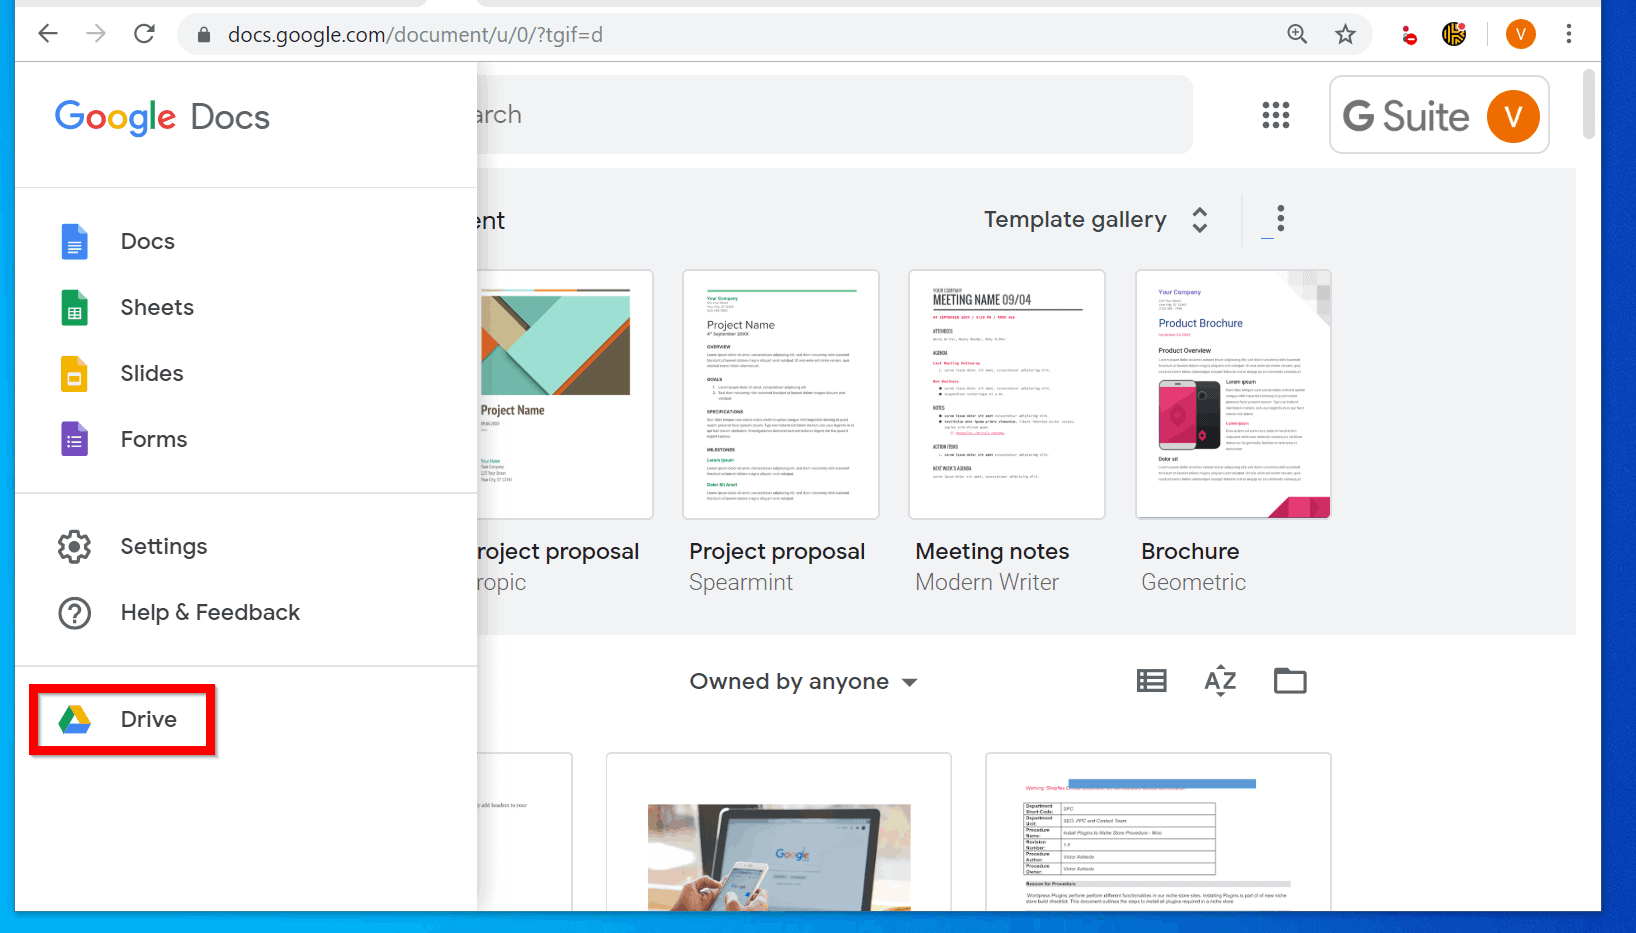1636x933 pixels.
Task: Select the Meeting notes template thumbnail
Action: (x=1006, y=395)
